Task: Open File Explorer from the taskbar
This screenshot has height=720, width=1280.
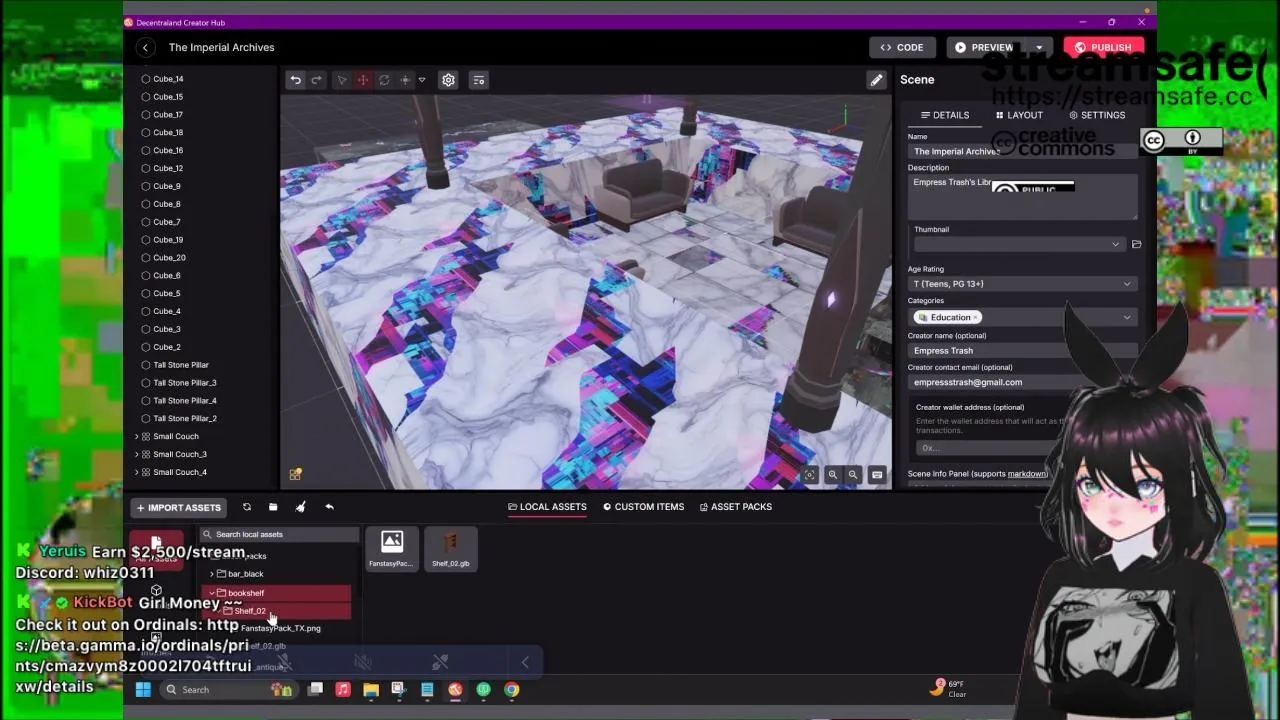Action: [371, 689]
